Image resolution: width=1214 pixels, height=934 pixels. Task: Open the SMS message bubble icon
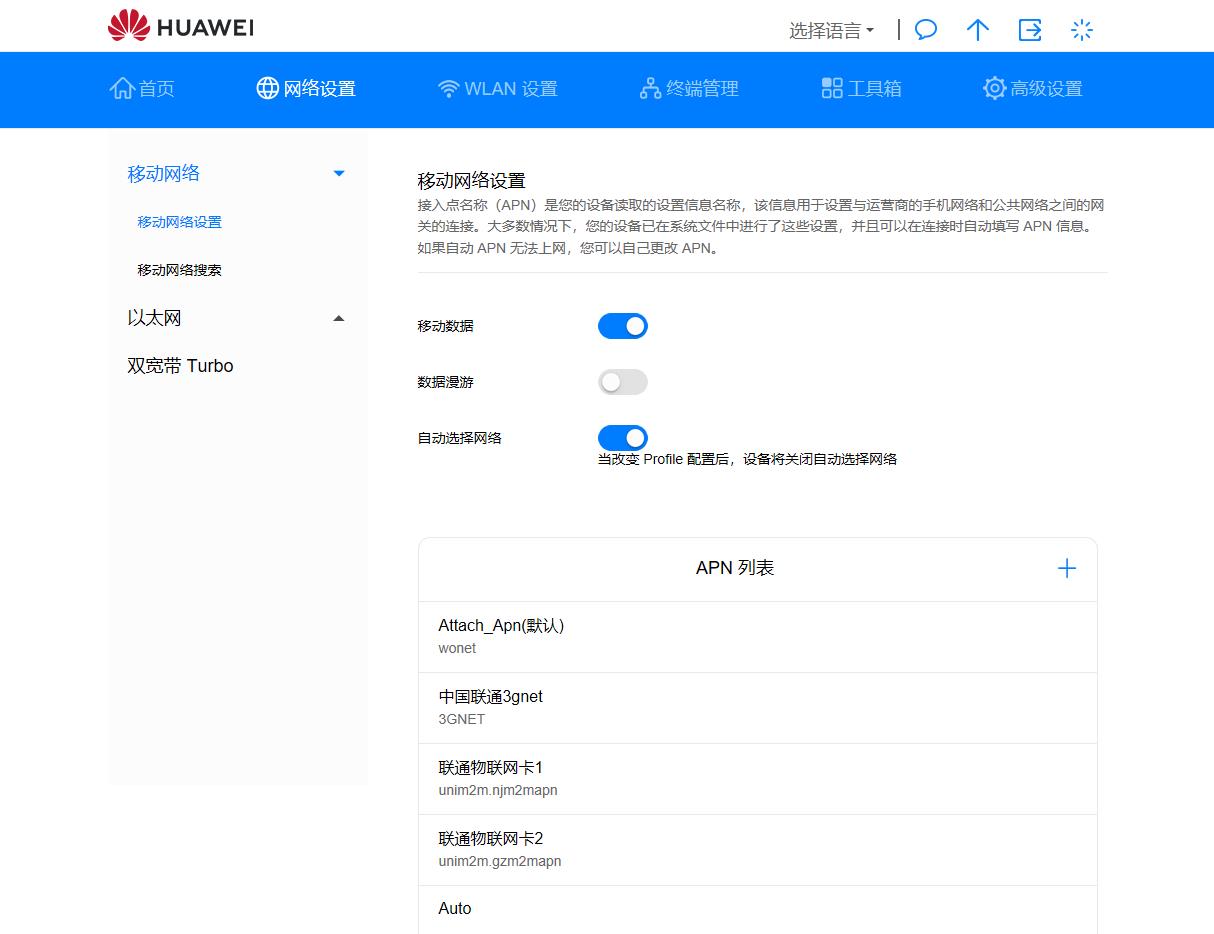coord(925,30)
